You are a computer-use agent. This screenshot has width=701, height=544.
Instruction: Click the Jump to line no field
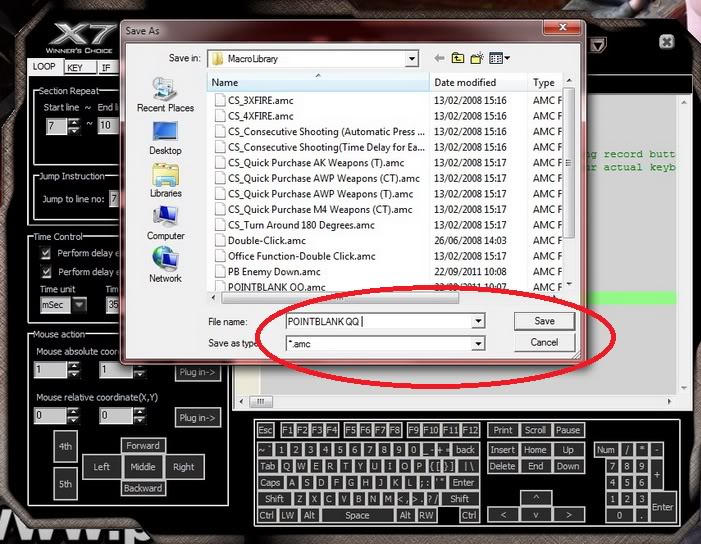114,198
